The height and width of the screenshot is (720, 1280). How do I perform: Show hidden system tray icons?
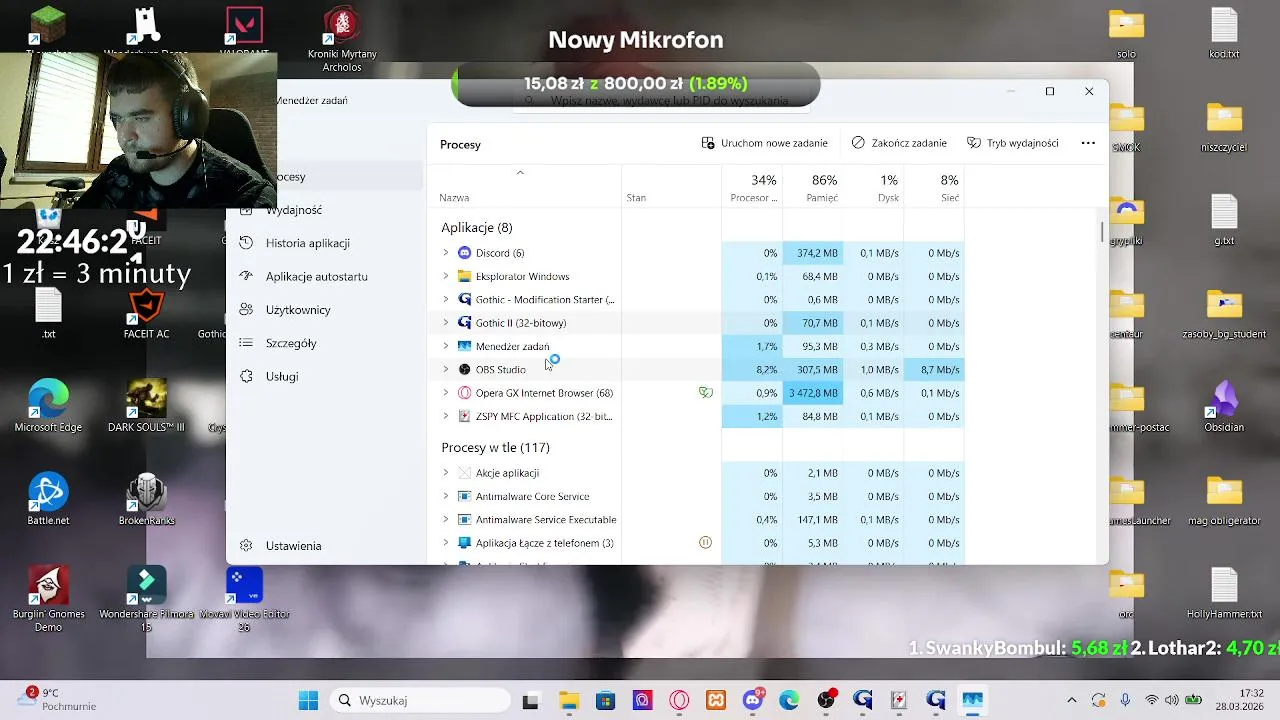pos(1072,700)
